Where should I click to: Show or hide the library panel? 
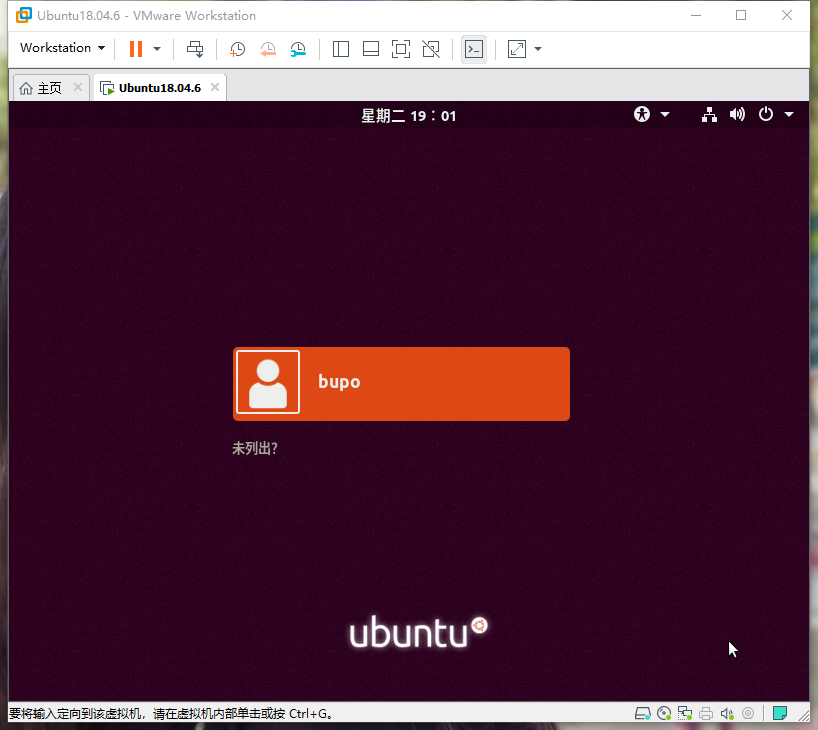pos(341,49)
